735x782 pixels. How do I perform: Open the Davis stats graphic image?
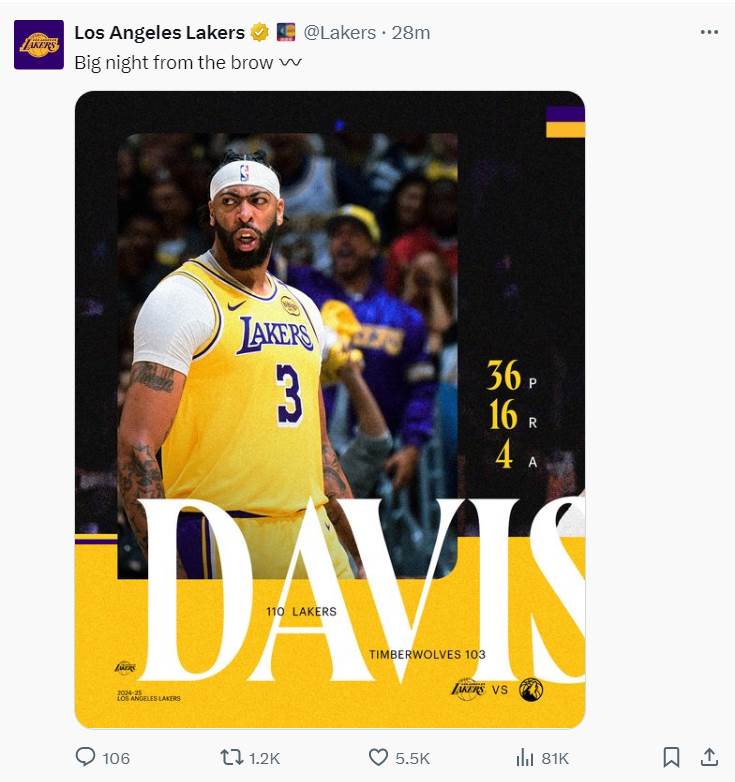tap(330, 409)
